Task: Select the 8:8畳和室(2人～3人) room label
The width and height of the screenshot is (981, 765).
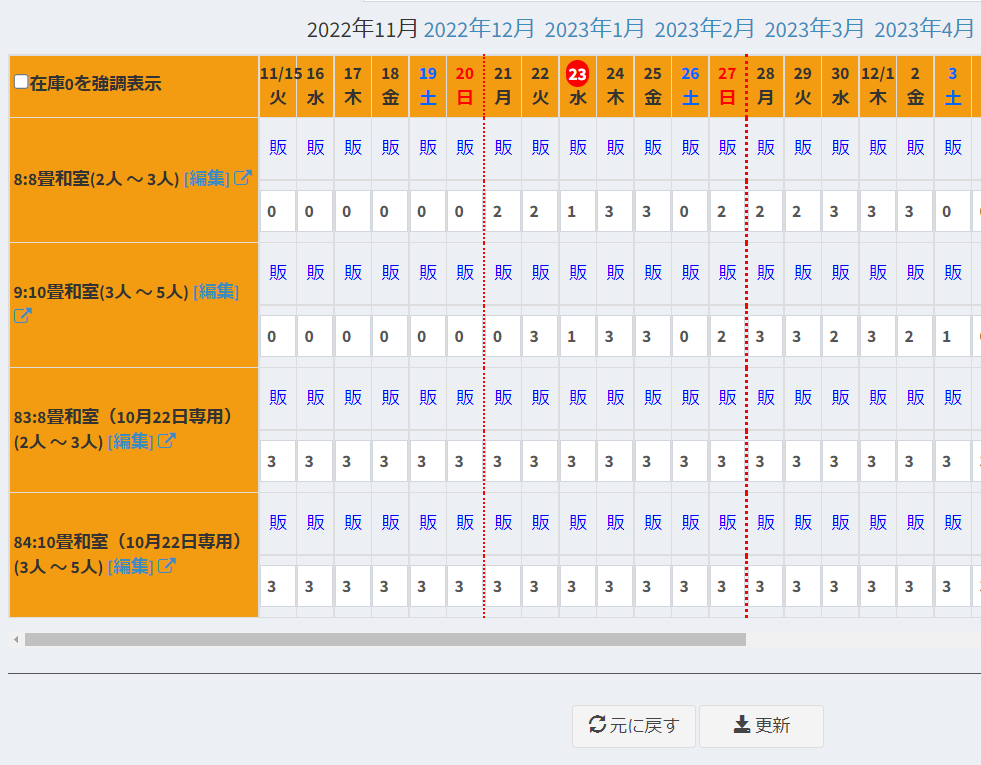Action: point(96,179)
